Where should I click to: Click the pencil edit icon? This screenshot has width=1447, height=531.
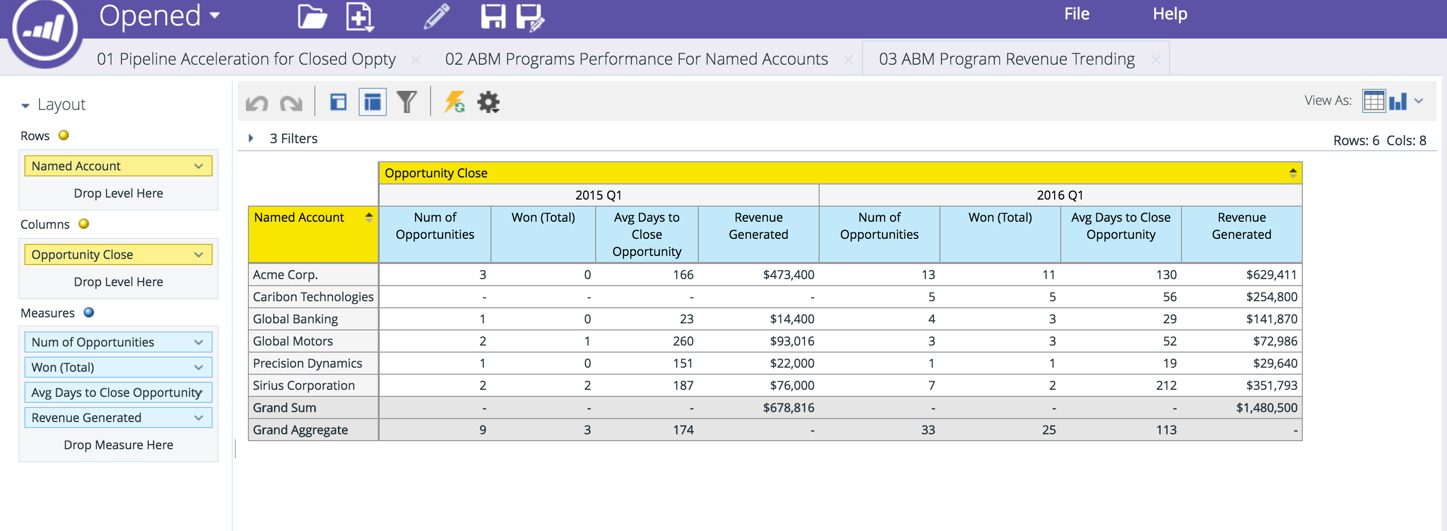tap(436, 16)
